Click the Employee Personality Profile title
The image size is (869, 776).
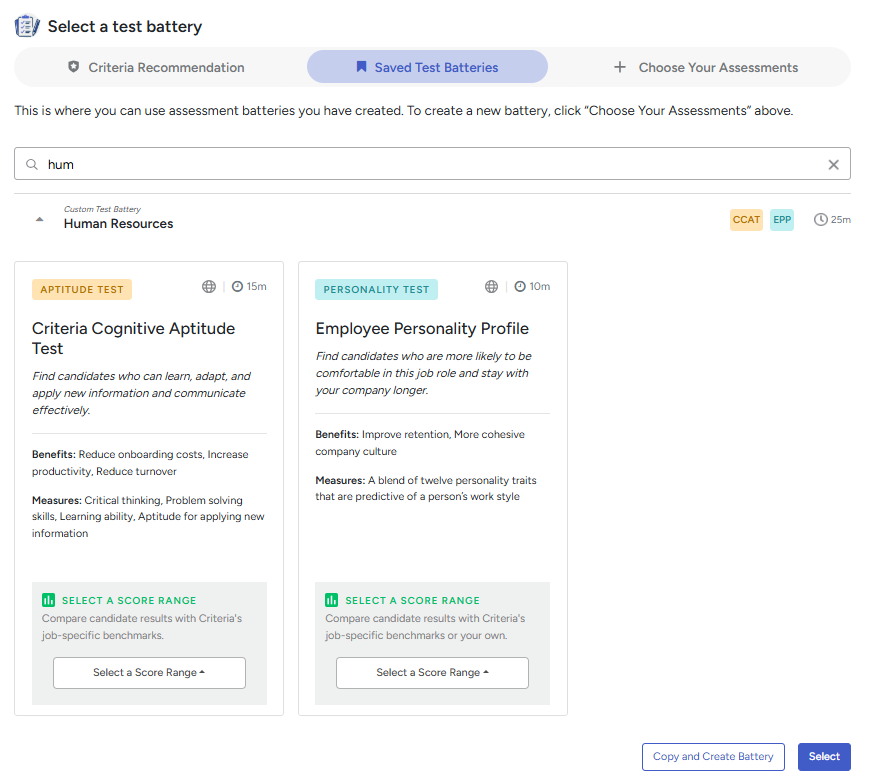pyautogui.click(x=422, y=328)
